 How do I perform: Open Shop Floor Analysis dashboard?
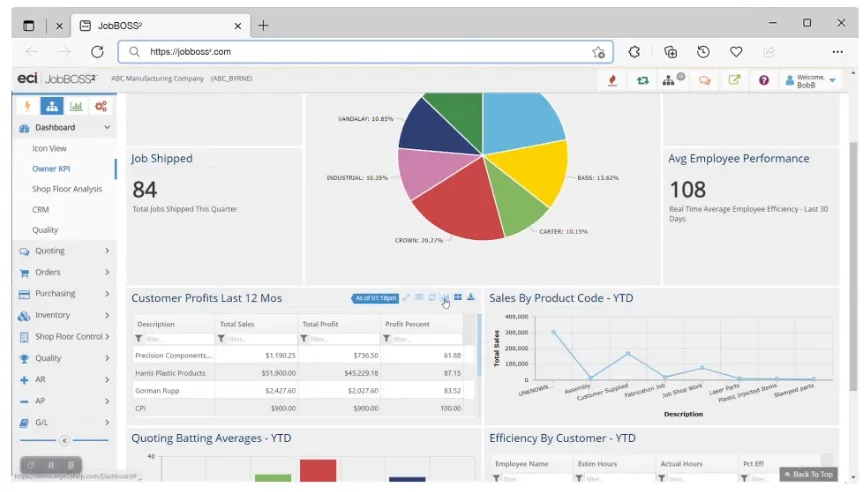tap(67, 189)
